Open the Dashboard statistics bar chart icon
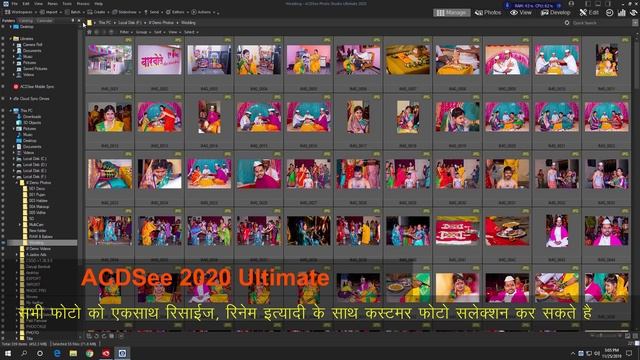This screenshot has width=640, height=360. point(622,13)
